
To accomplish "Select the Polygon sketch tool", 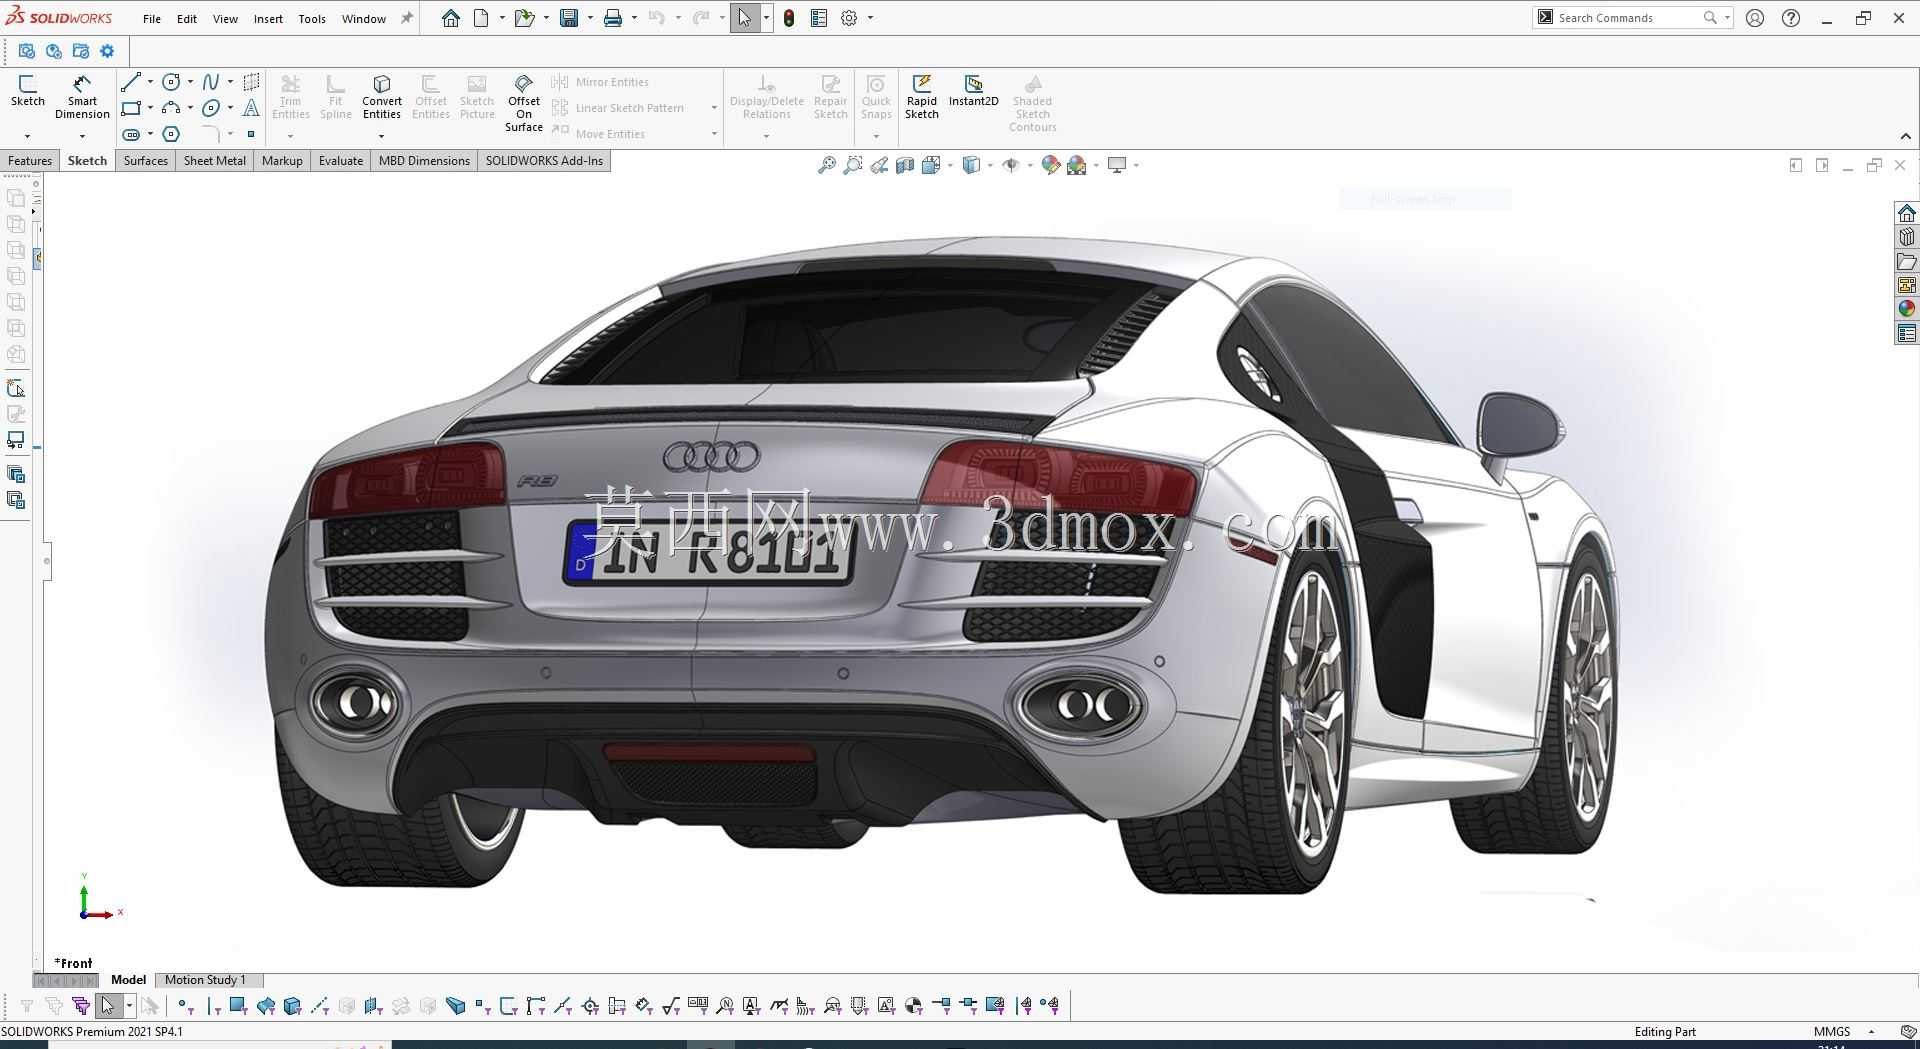I will 171,134.
